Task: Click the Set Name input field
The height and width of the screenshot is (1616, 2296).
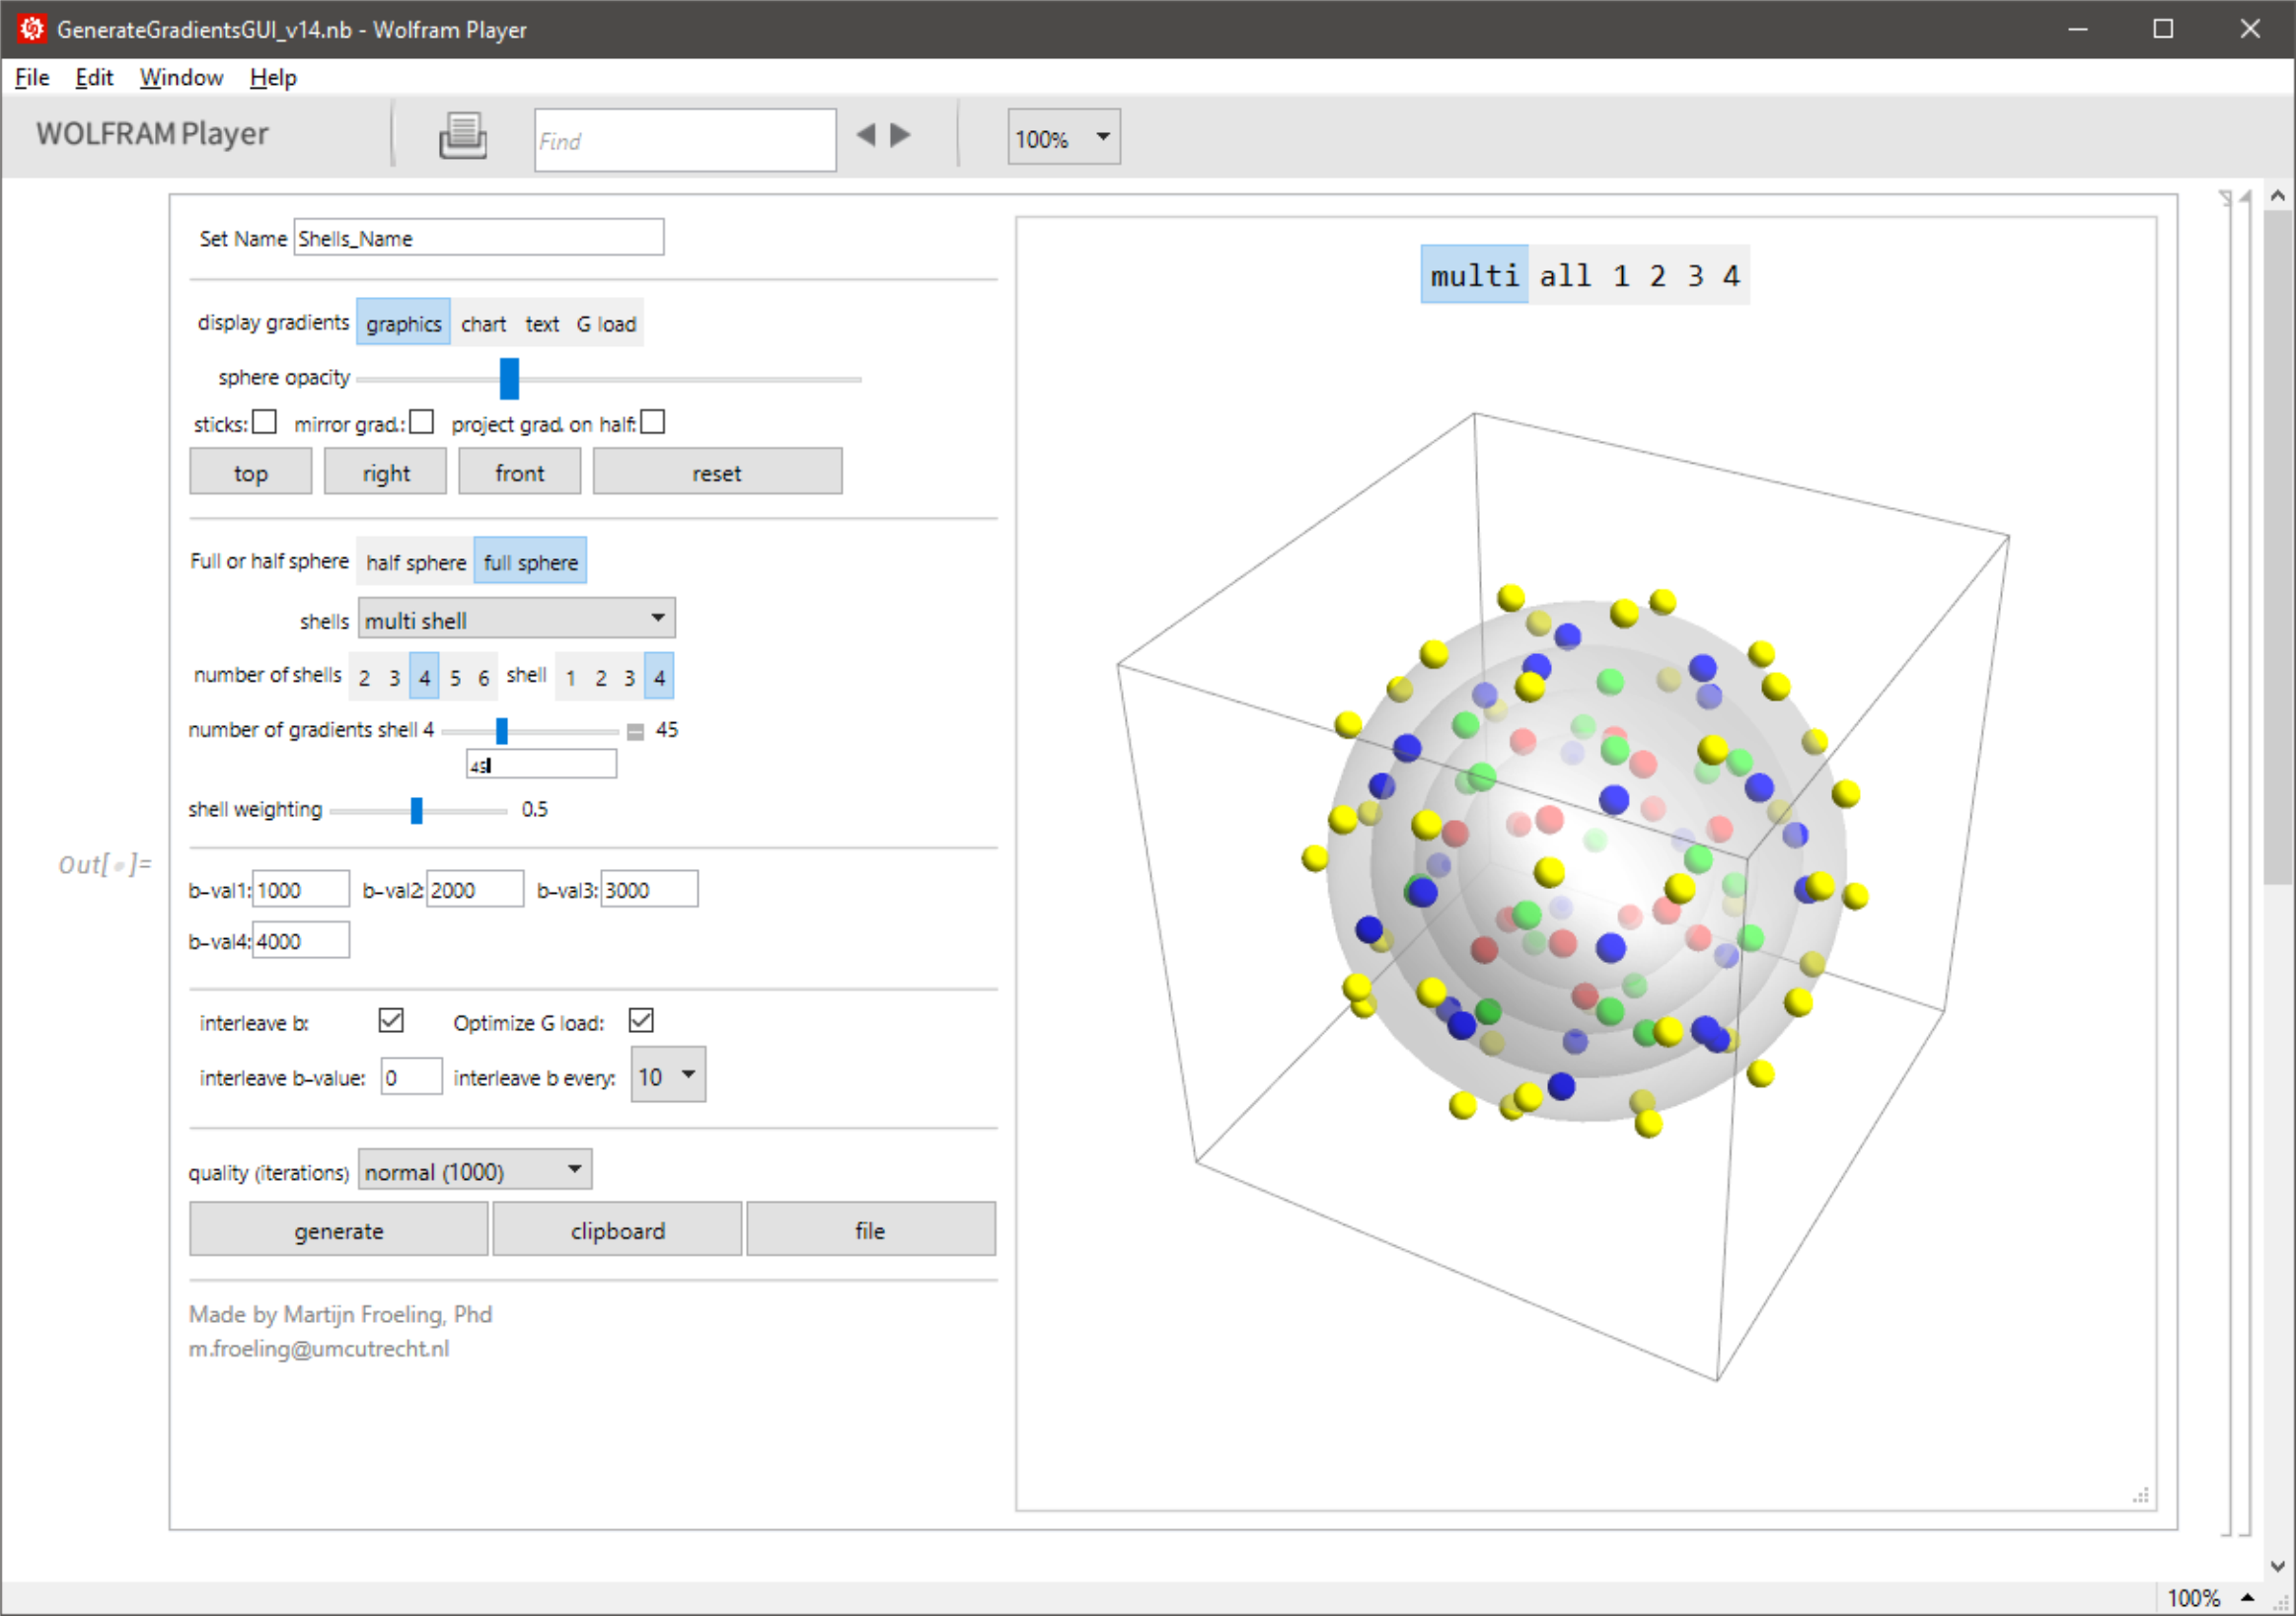Action: (478, 238)
